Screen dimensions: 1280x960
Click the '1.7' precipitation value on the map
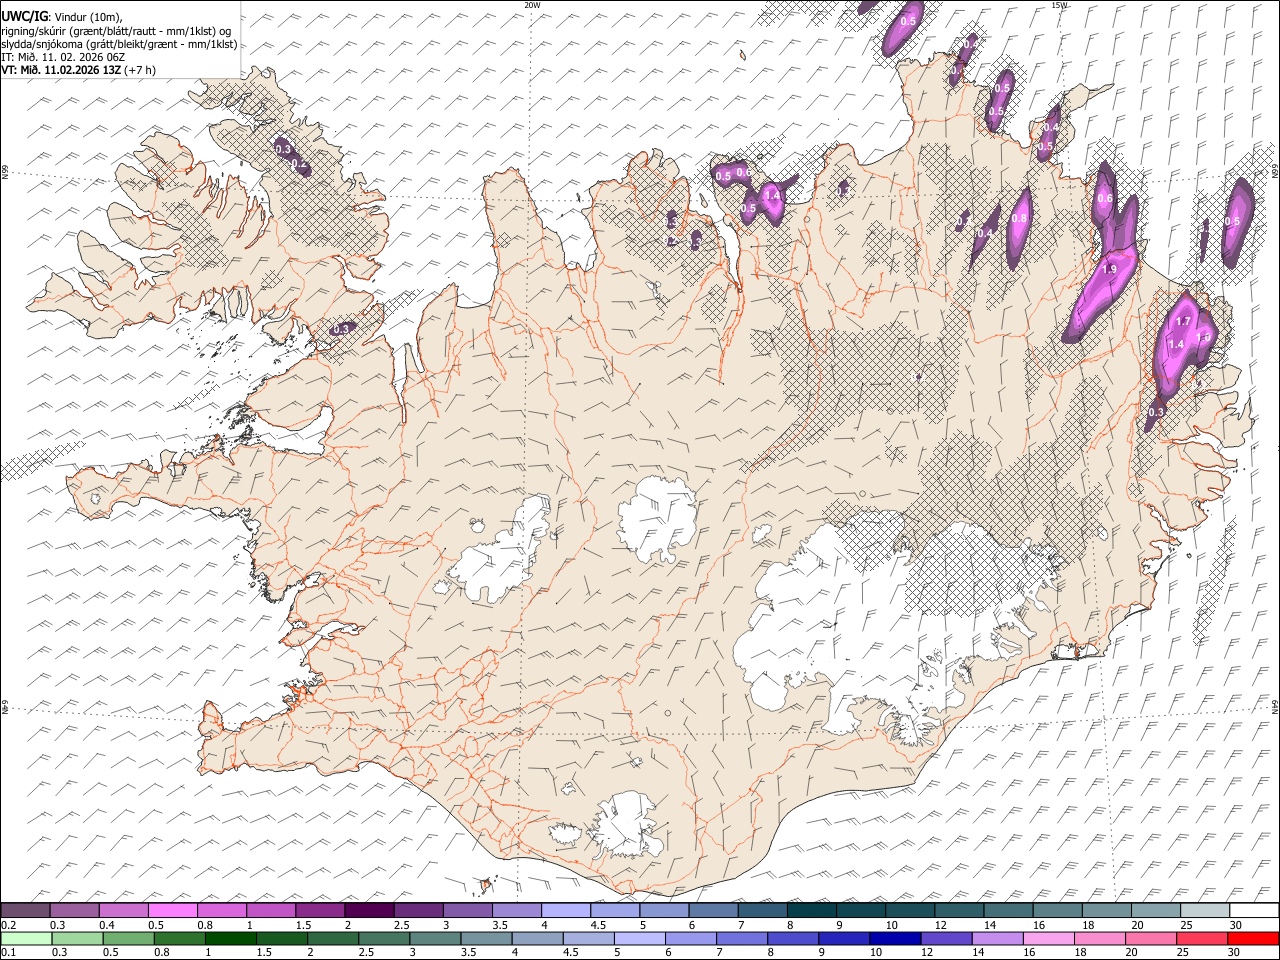pyautogui.click(x=1183, y=321)
